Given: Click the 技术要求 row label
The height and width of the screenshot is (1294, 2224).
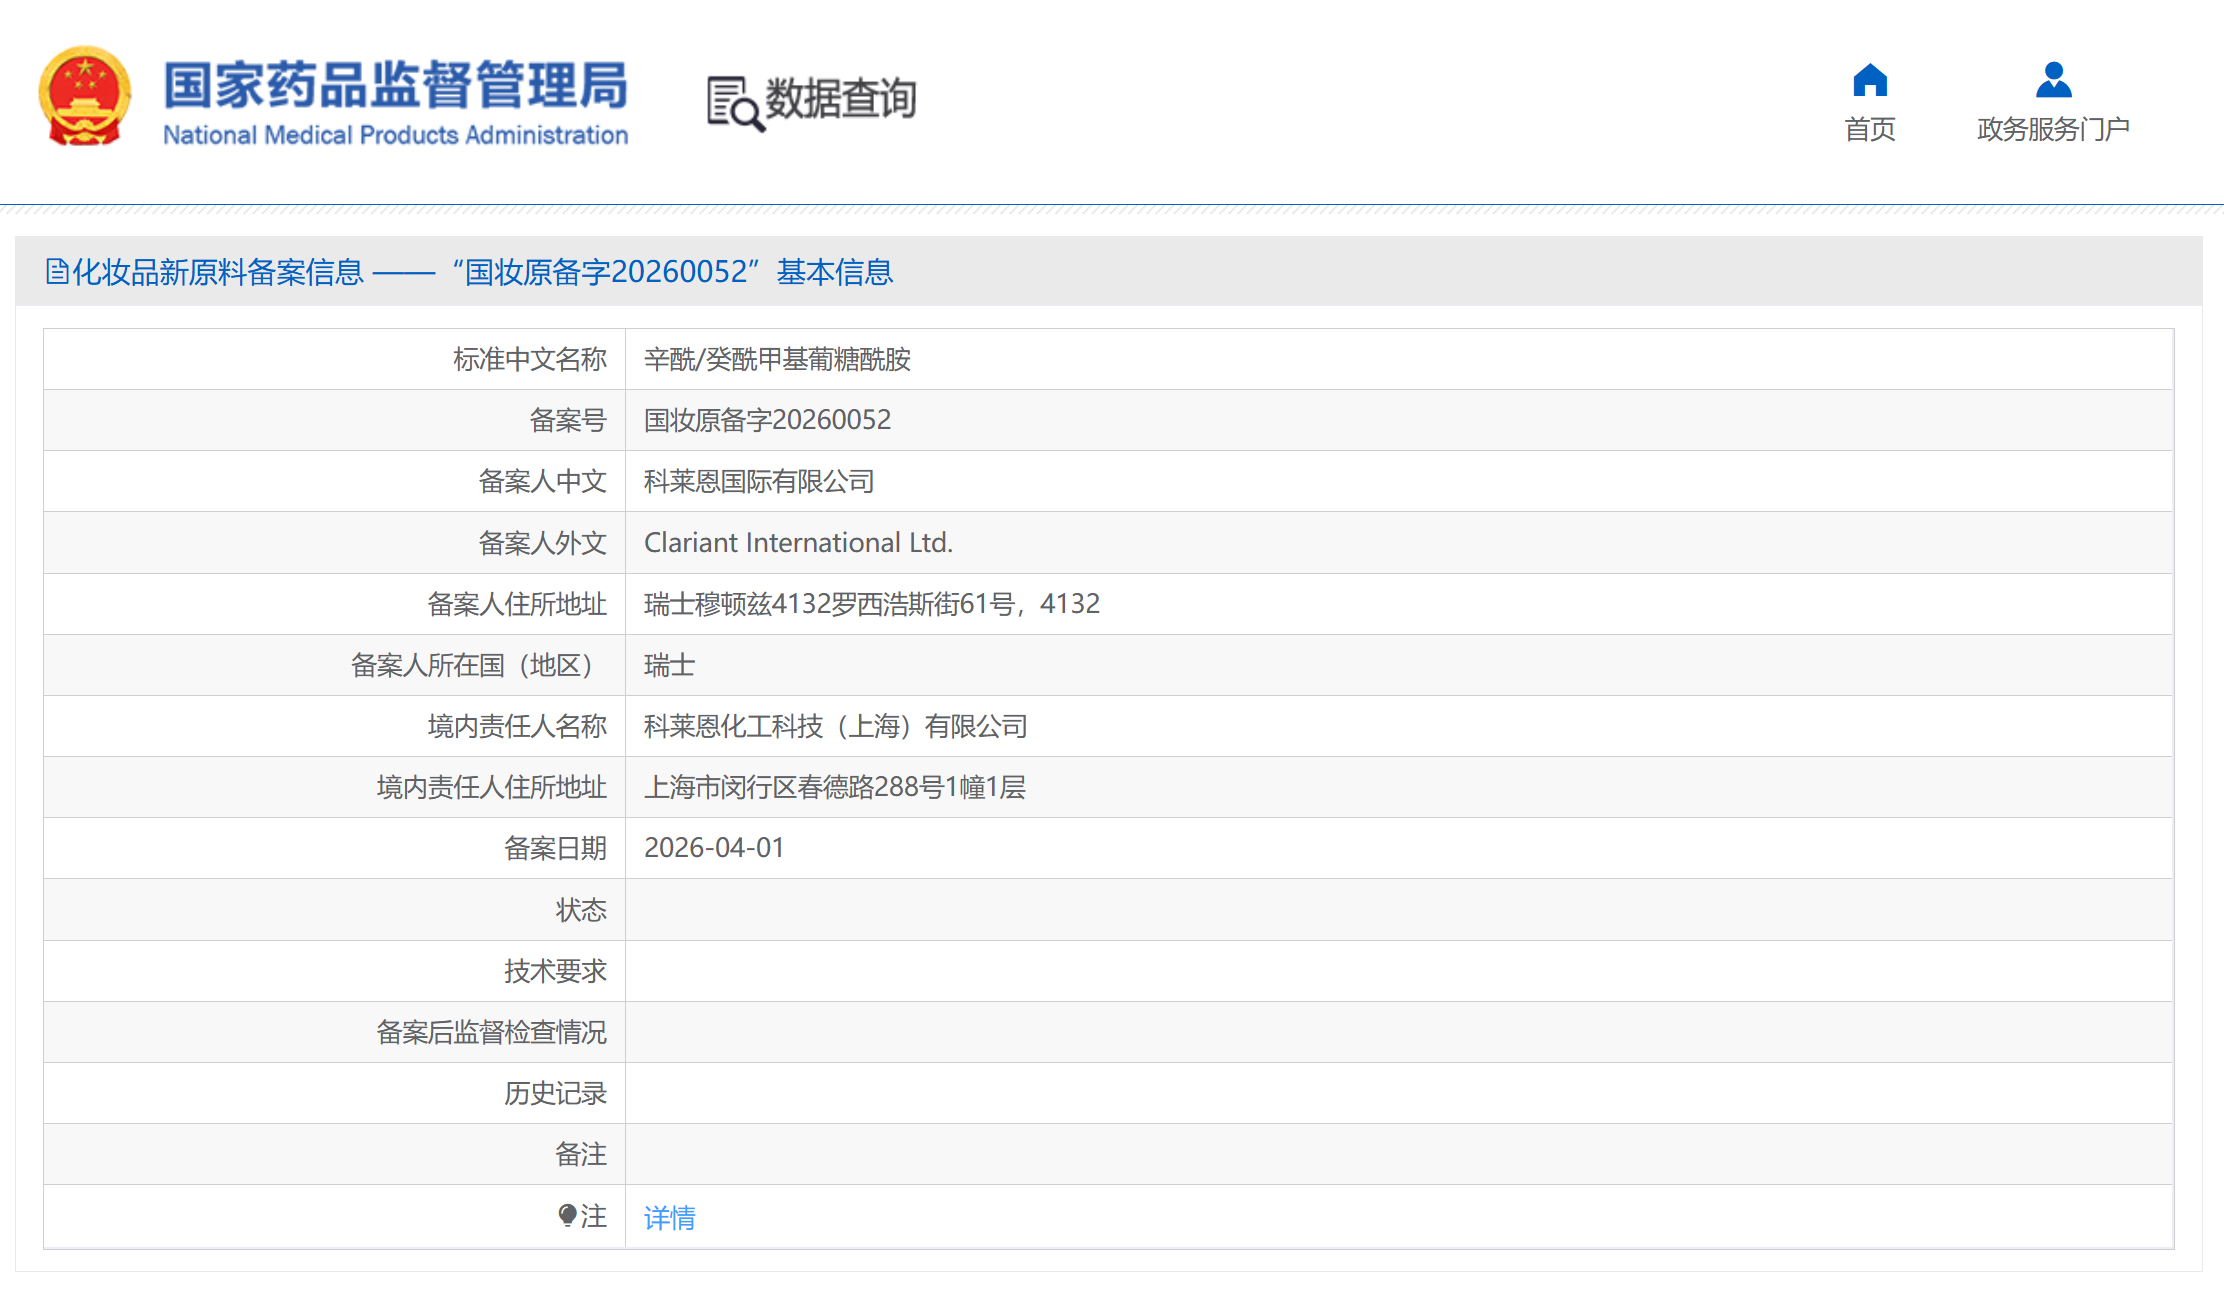Looking at the screenshot, I should pyautogui.click(x=555, y=971).
